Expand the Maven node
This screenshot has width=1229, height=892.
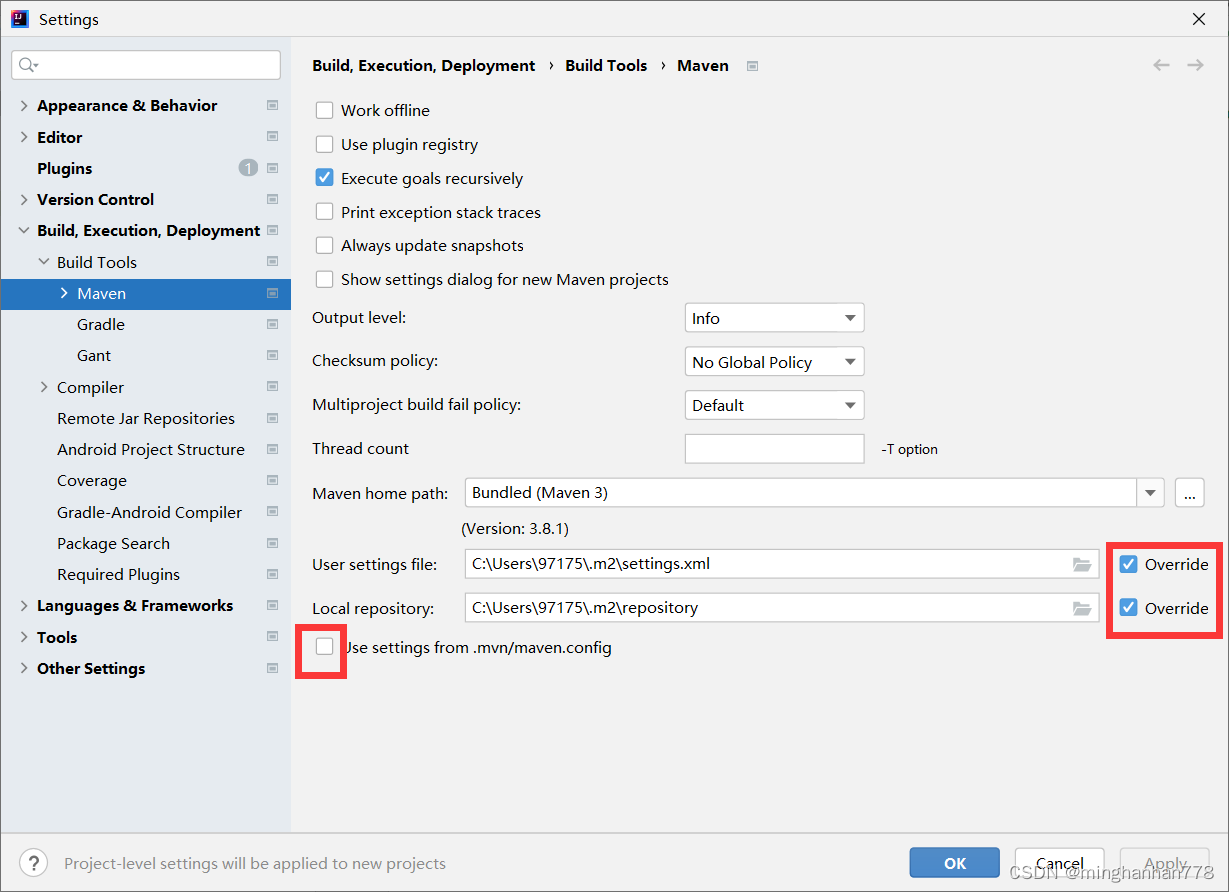click(64, 293)
